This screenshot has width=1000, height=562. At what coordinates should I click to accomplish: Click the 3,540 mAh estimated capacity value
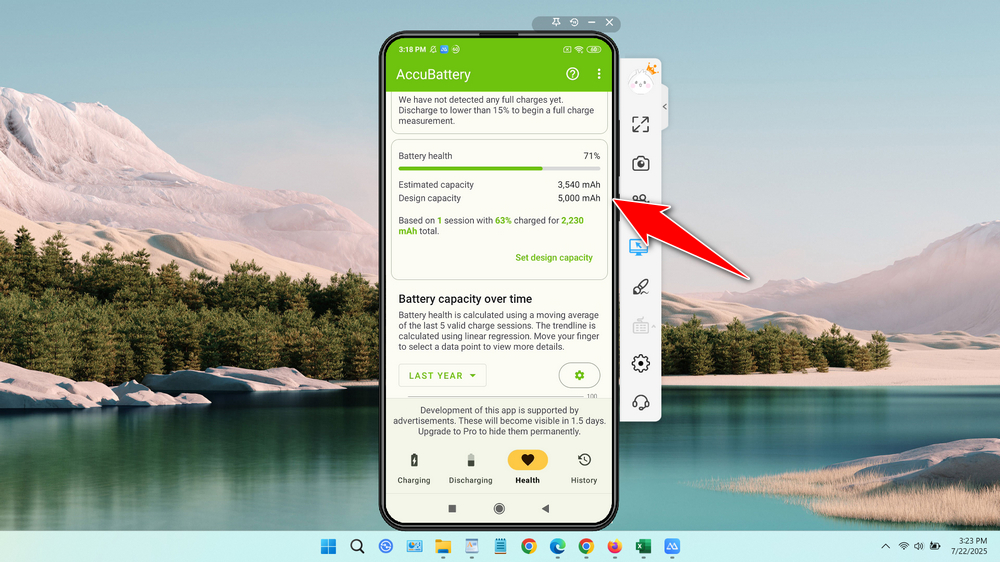point(578,184)
